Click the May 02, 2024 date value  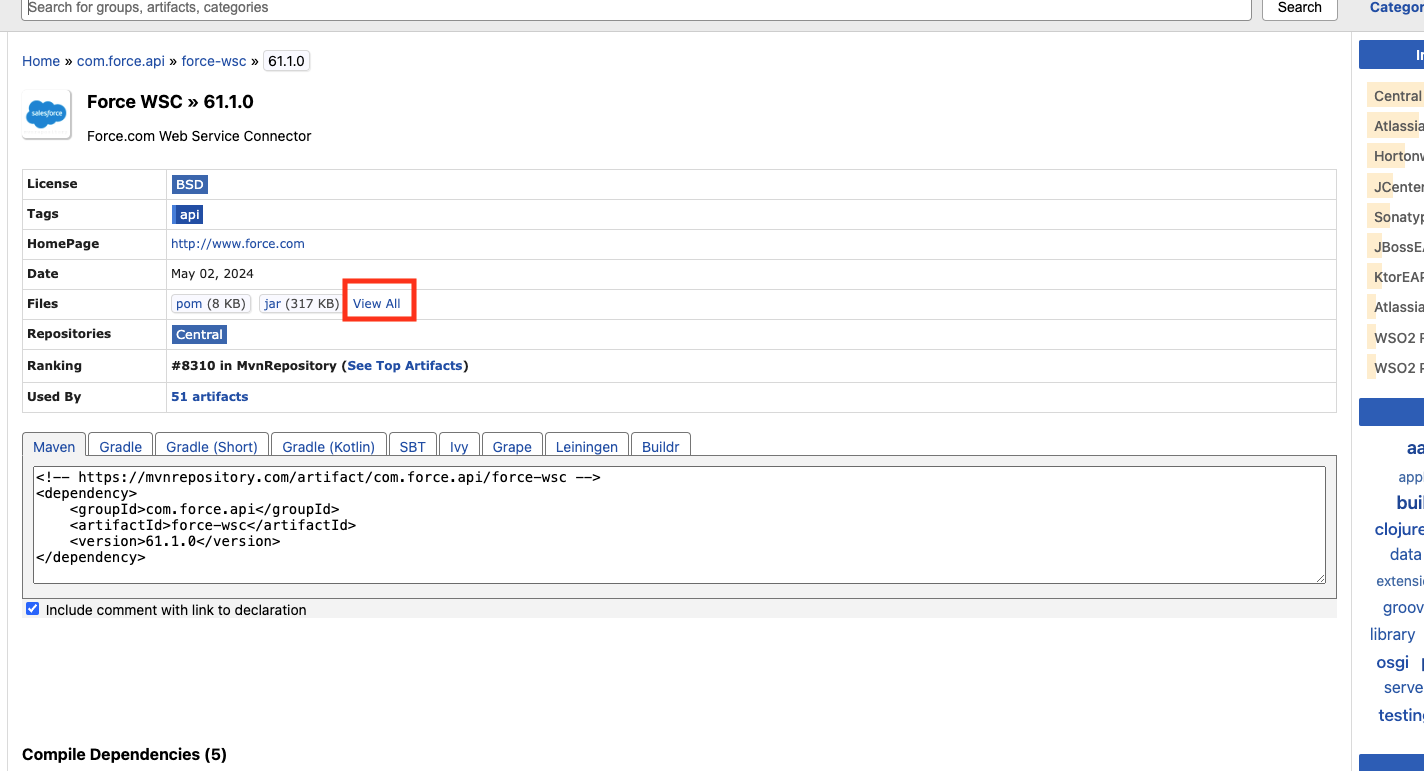point(212,274)
